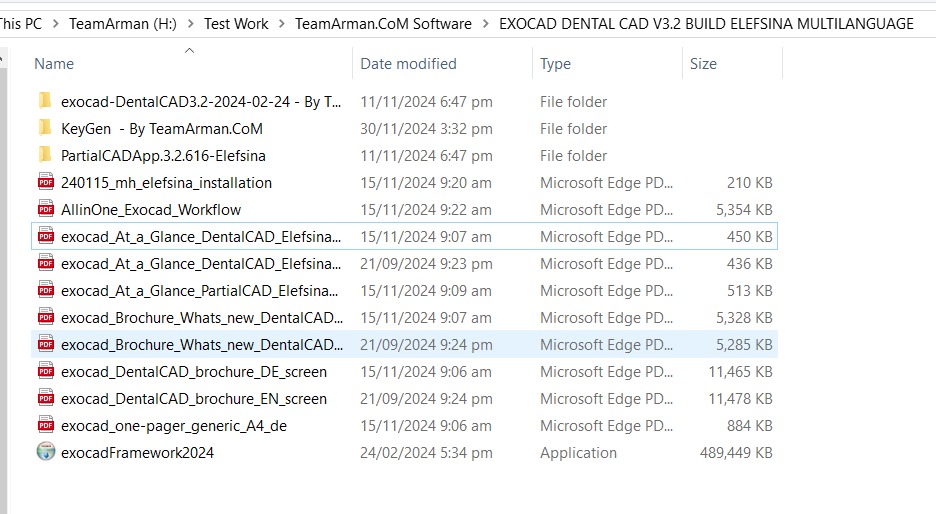This screenshot has width=936, height=514.
Task: Expand chevron after Test Work breadcrumb
Action: (x=282, y=24)
